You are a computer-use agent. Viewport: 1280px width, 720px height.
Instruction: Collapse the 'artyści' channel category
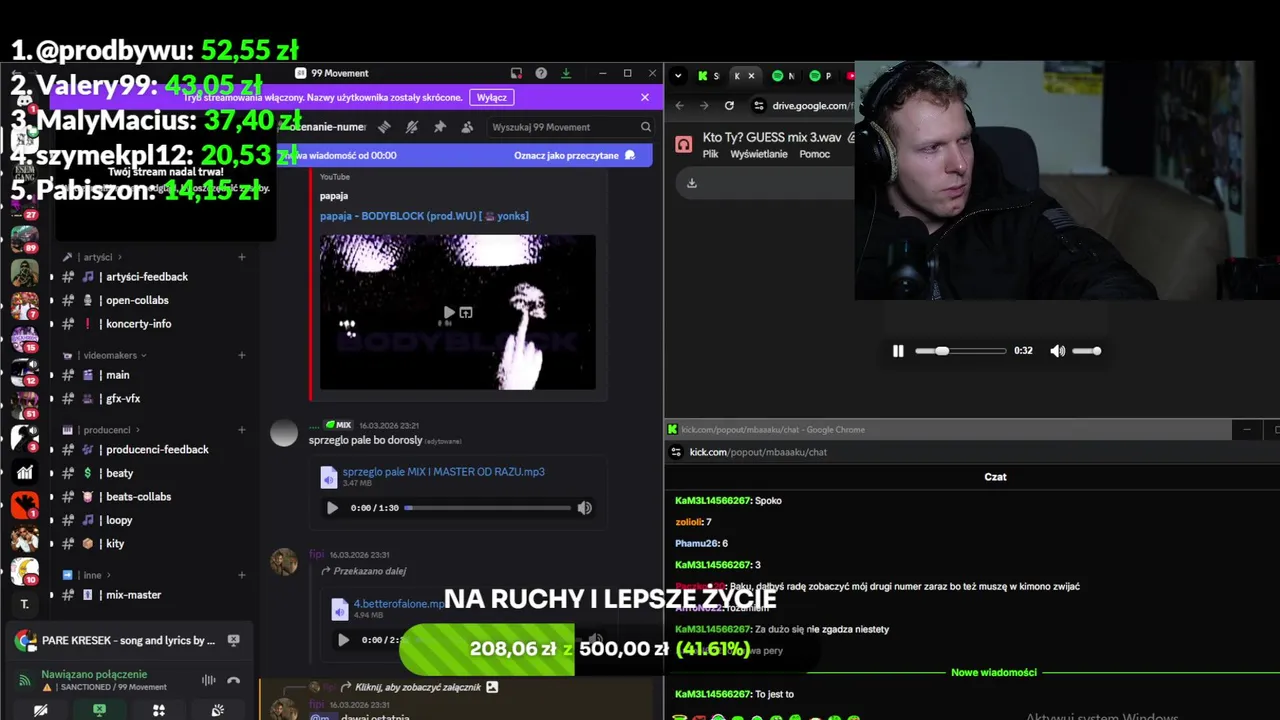(x=97, y=257)
